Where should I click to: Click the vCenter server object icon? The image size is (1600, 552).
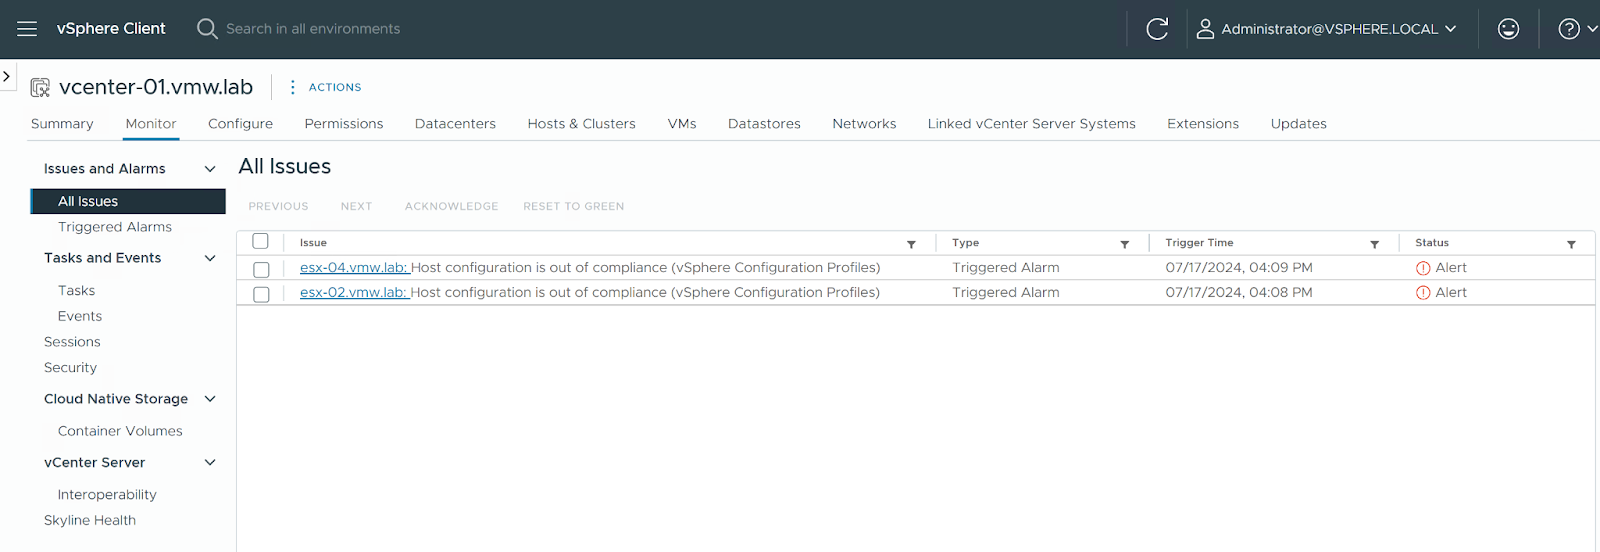[40, 88]
